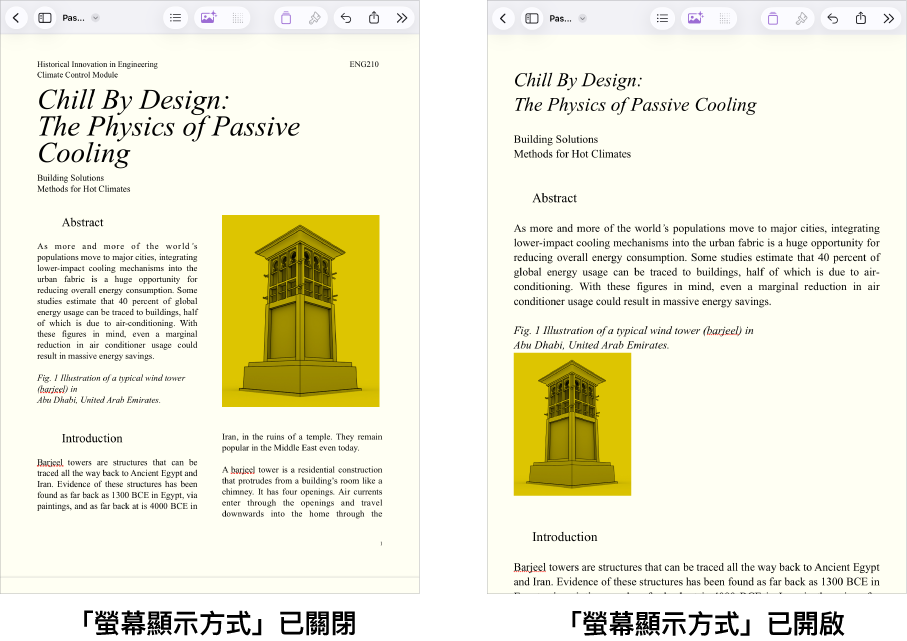Undo the last edit in the left document
The image size is (907, 641).
click(x=346, y=17)
